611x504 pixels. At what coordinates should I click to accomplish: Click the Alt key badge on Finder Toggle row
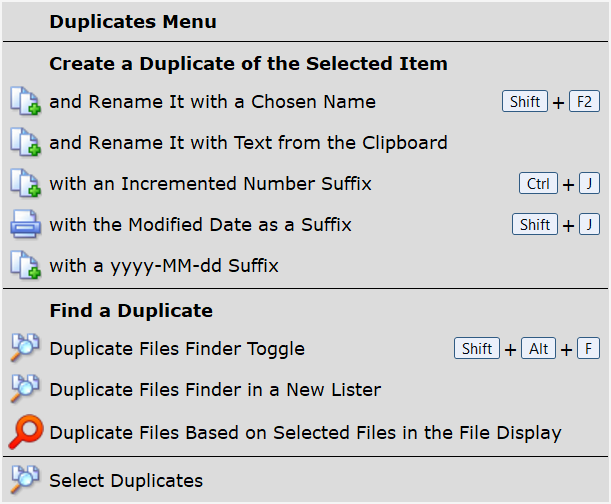[538, 349]
